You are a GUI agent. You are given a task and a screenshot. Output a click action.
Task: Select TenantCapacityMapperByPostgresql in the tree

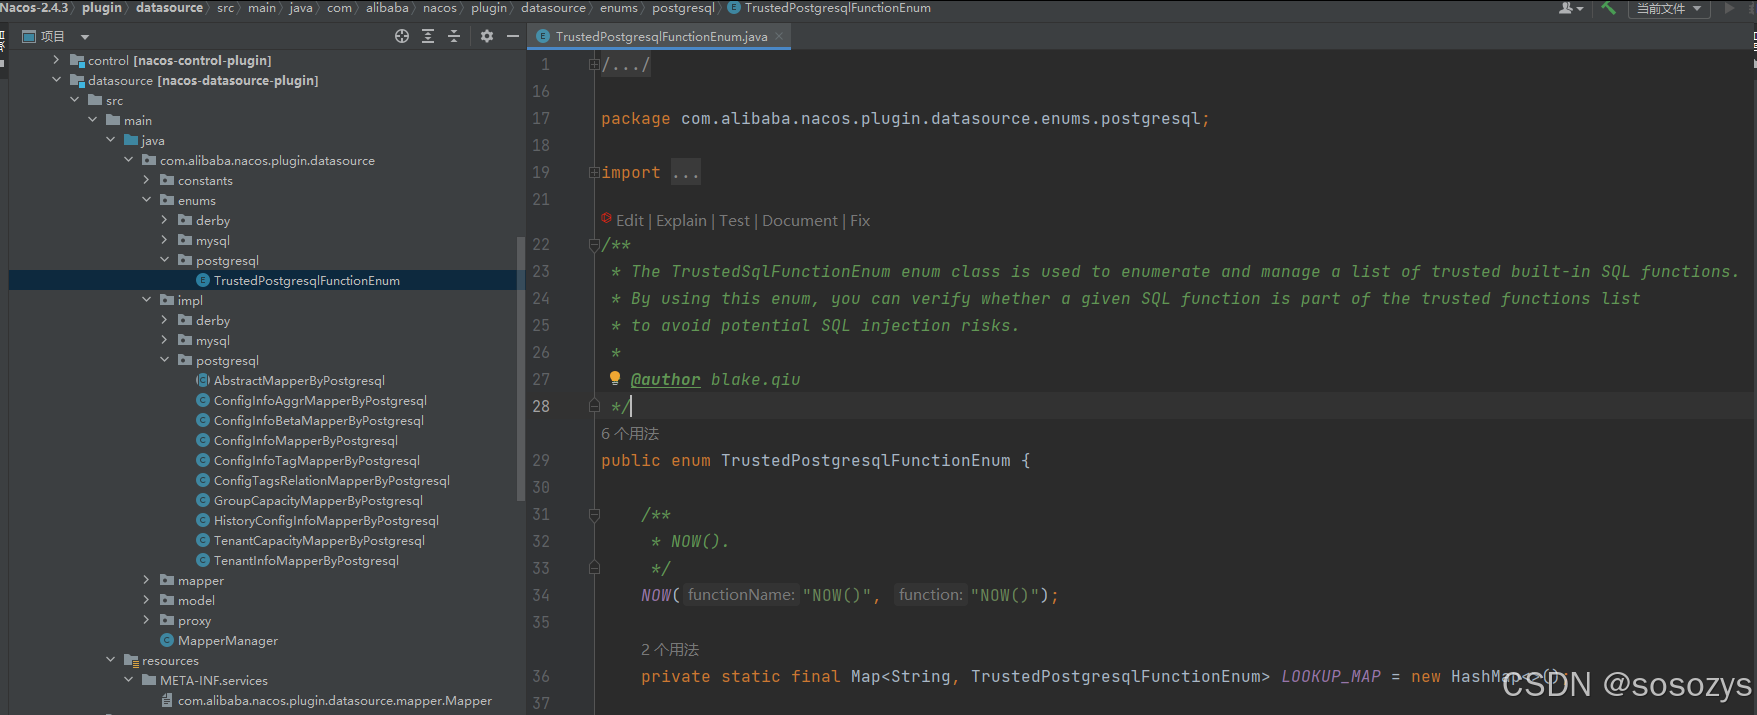coord(319,540)
